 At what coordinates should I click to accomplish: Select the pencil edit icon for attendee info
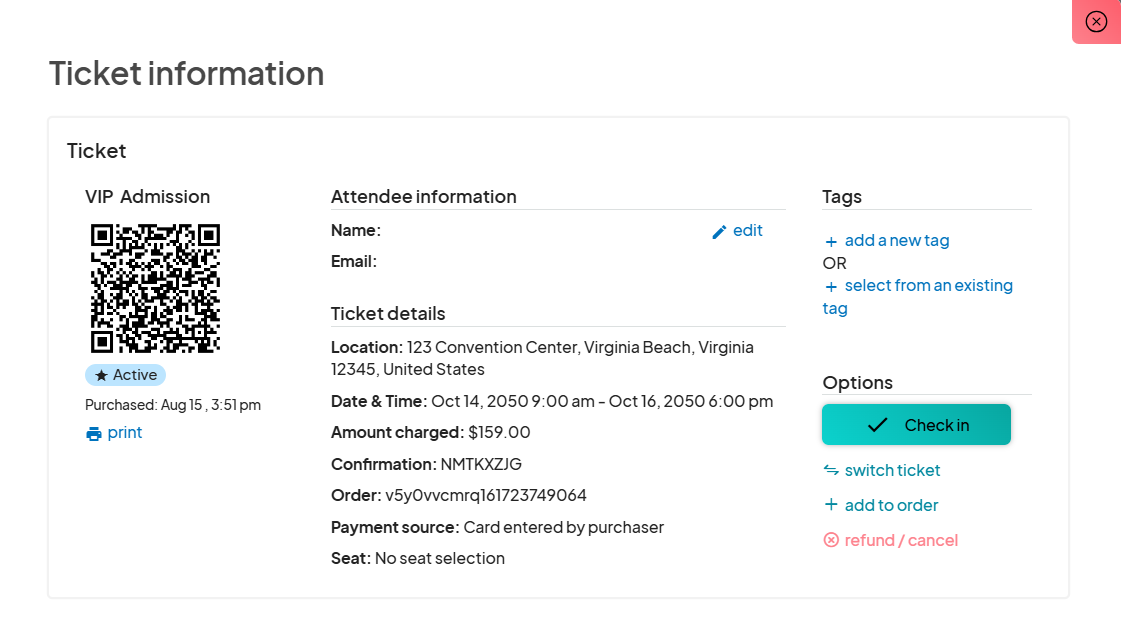click(718, 231)
